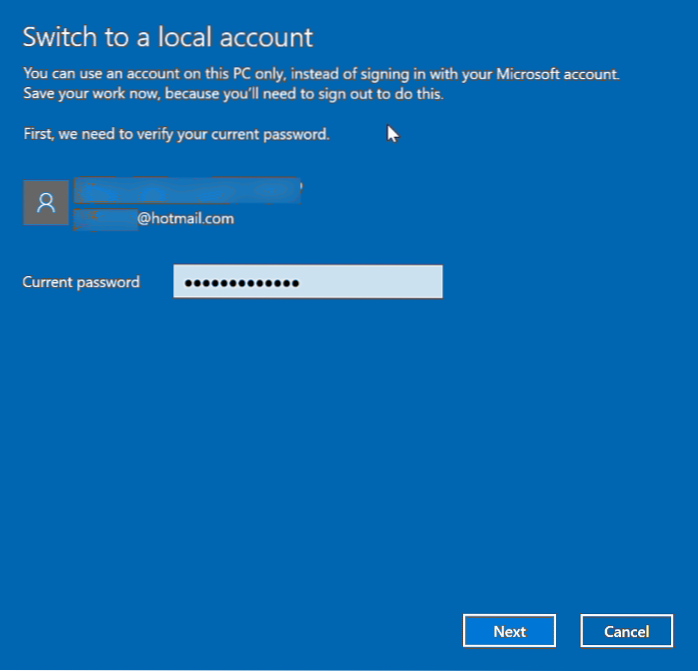Image resolution: width=698 pixels, height=671 pixels.
Task: Select the blurred account display name
Action: click(189, 188)
